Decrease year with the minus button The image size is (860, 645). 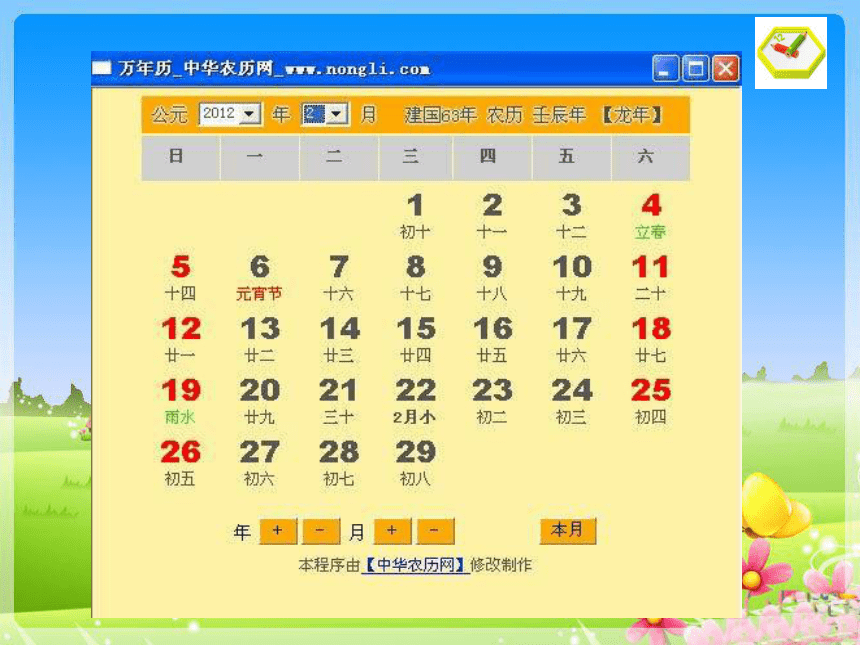321,531
